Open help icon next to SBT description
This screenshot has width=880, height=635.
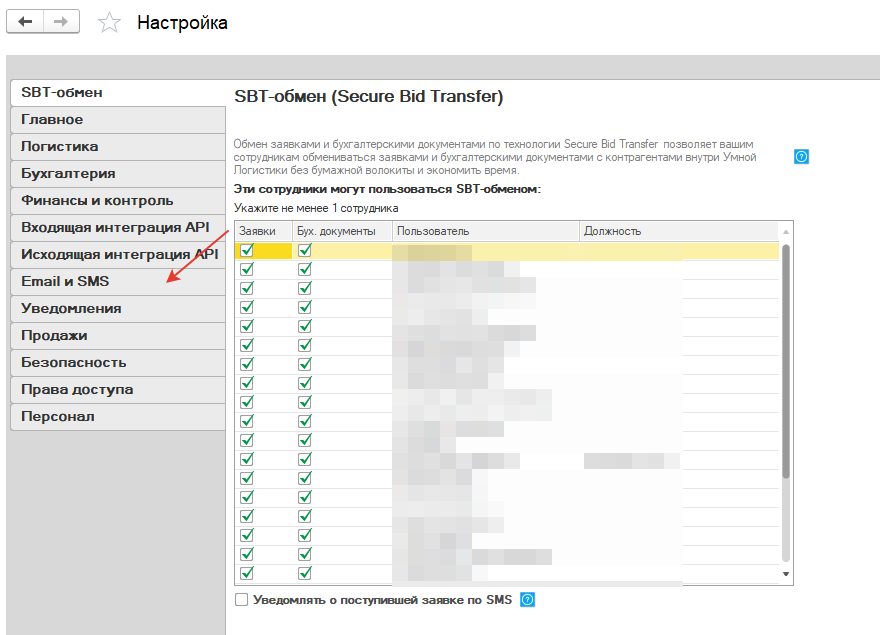pos(801,157)
